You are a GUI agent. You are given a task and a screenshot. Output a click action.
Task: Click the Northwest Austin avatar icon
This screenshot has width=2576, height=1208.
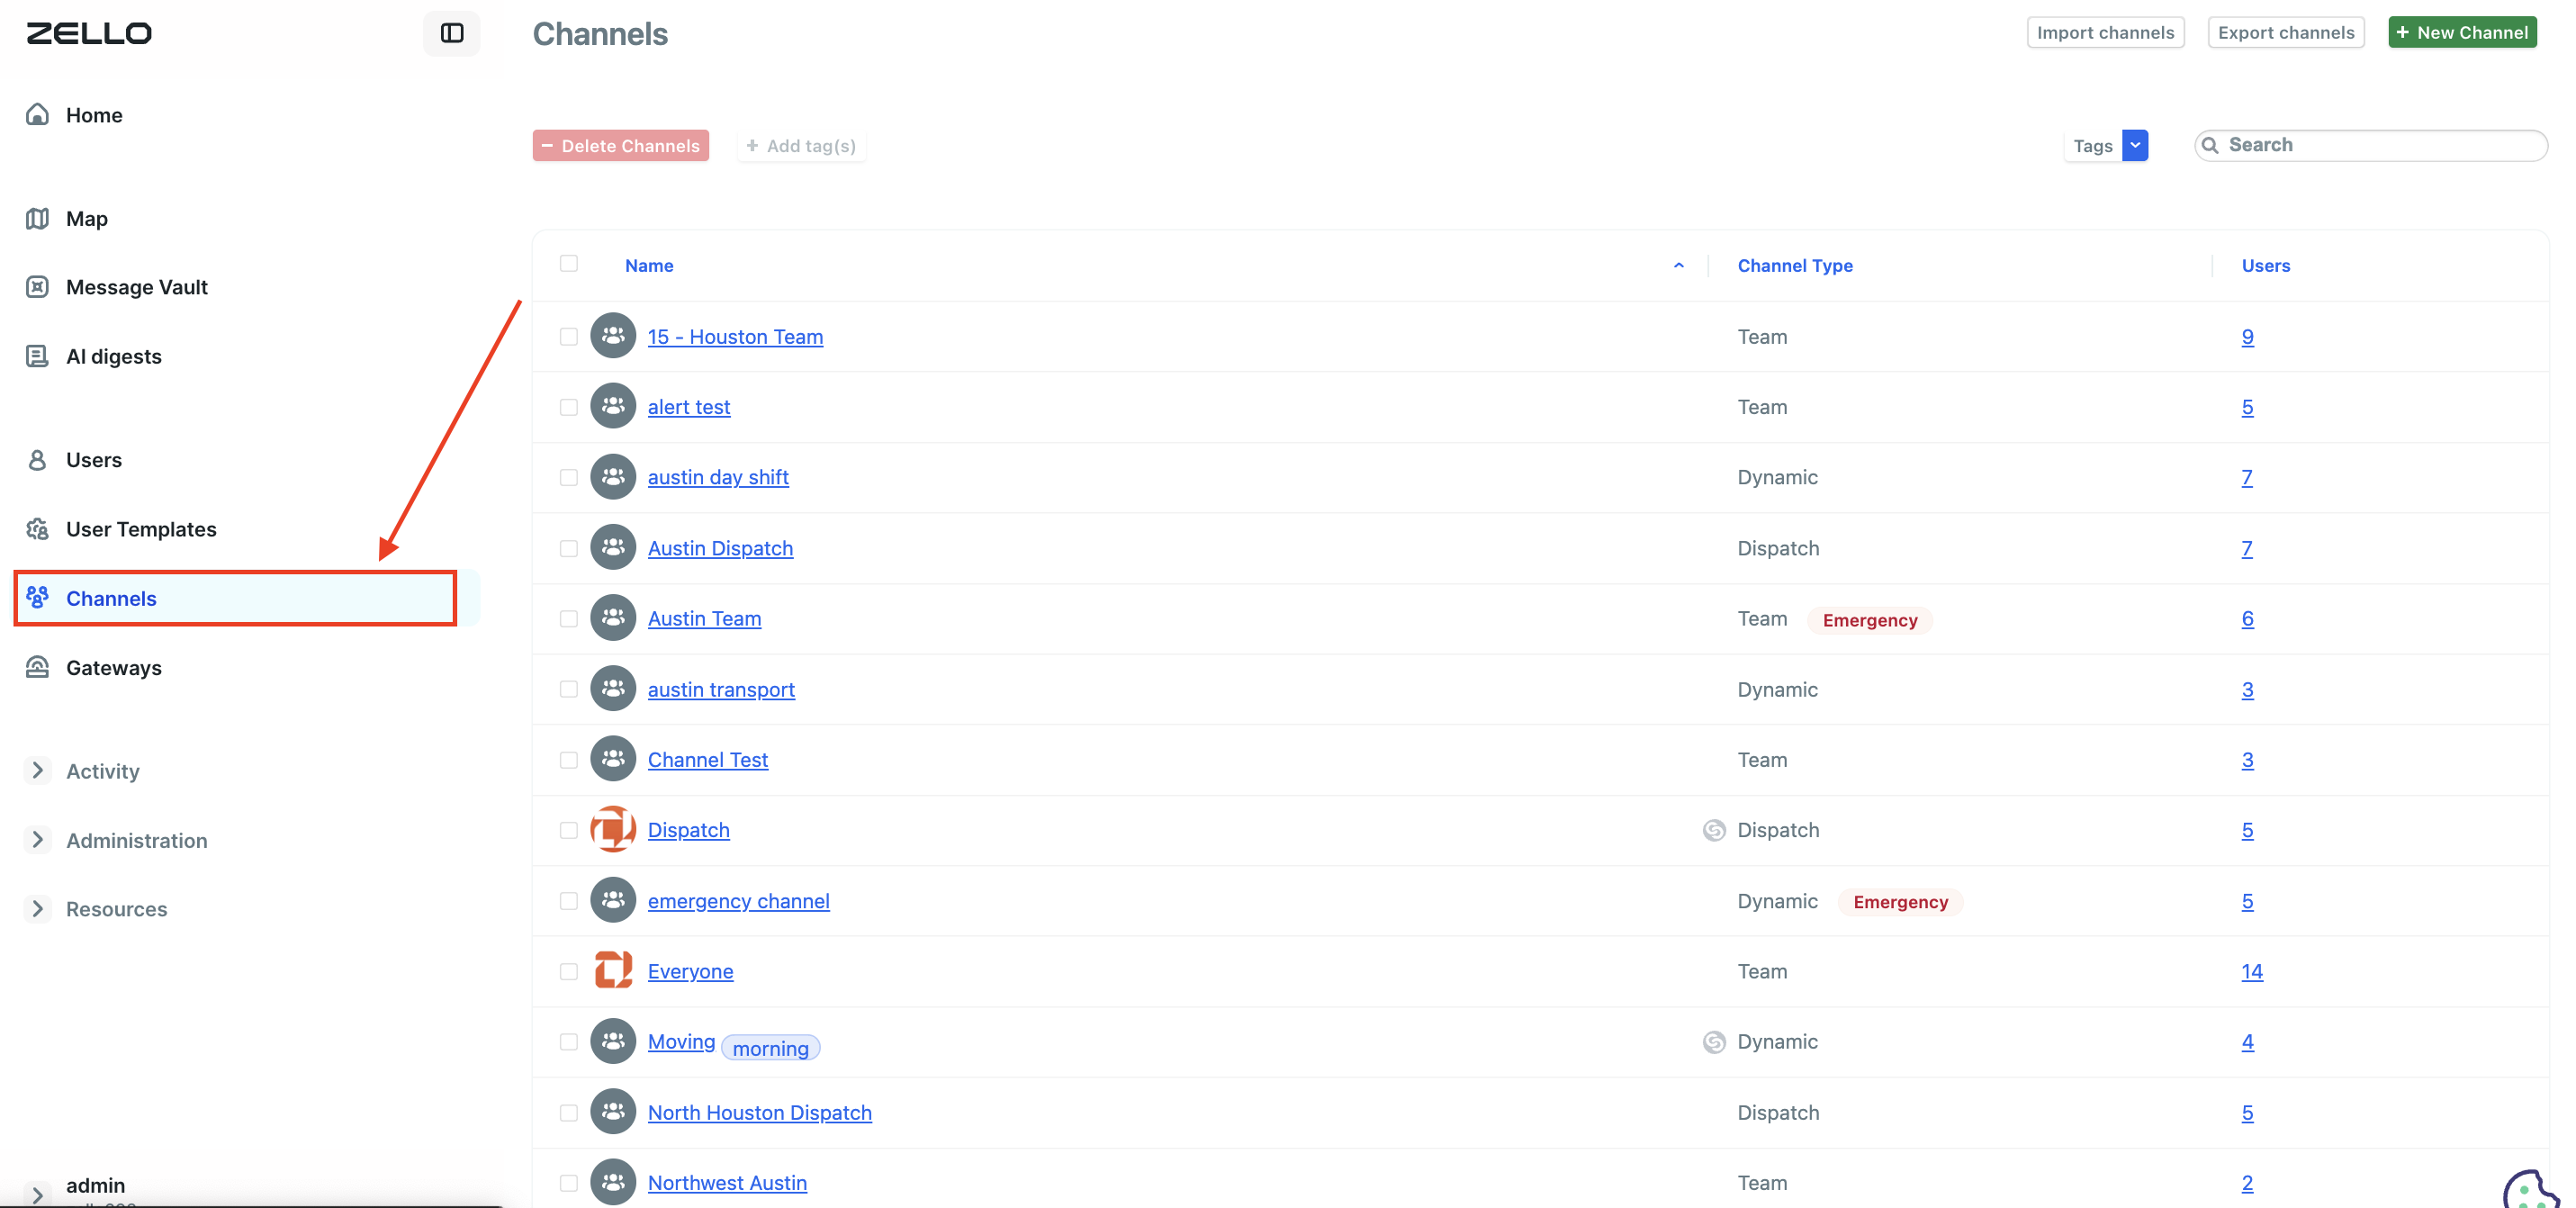click(x=613, y=1182)
